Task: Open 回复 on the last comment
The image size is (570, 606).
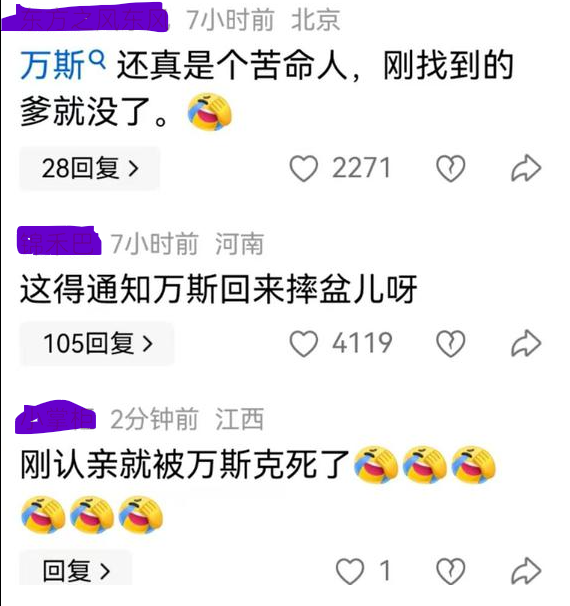Action: pyautogui.click(x=76, y=571)
